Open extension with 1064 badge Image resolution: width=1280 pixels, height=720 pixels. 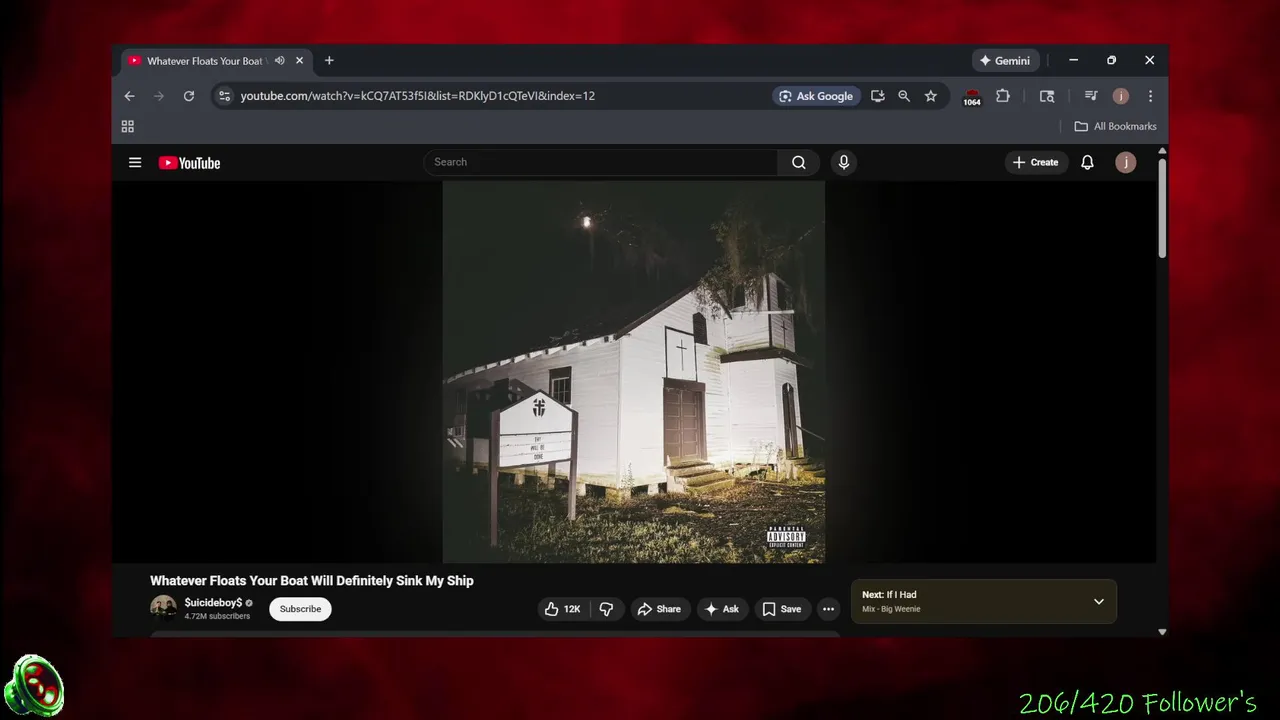(972, 97)
